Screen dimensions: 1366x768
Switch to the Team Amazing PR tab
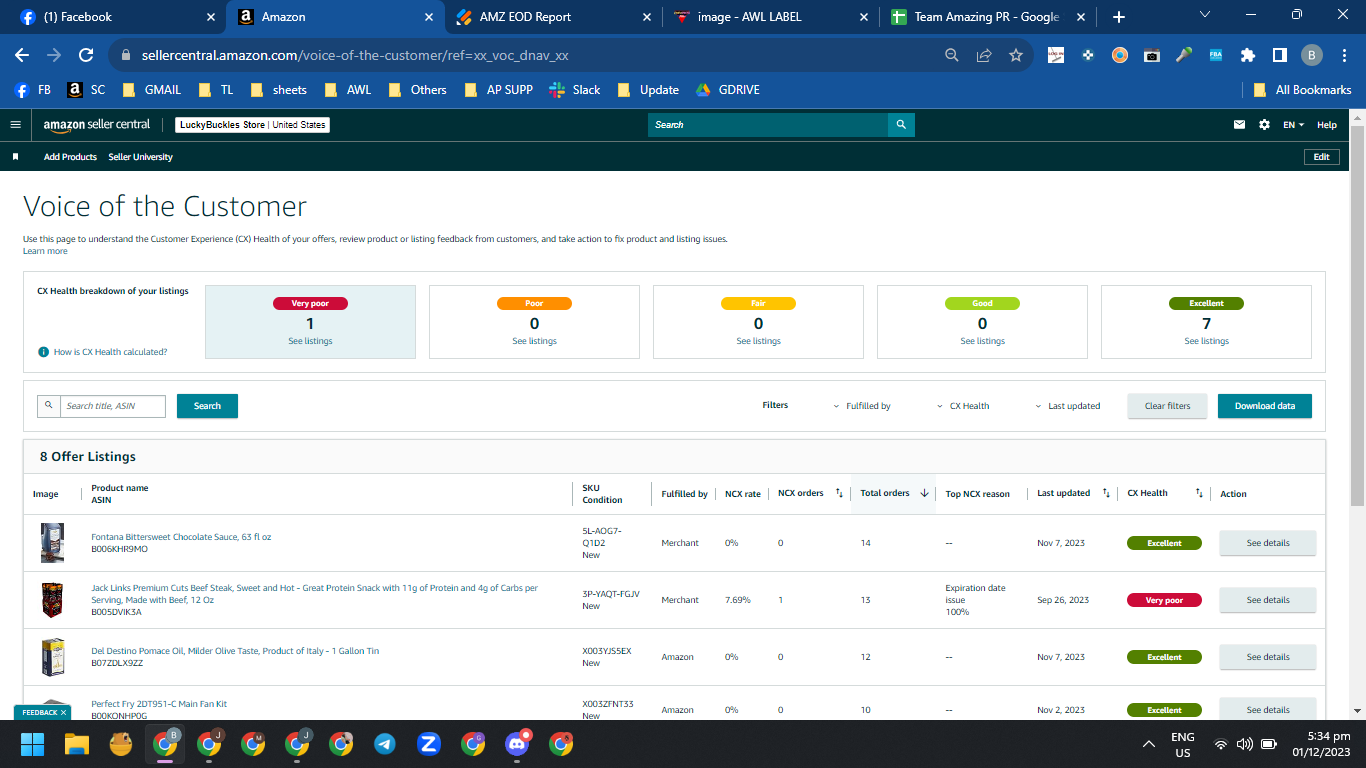987,17
